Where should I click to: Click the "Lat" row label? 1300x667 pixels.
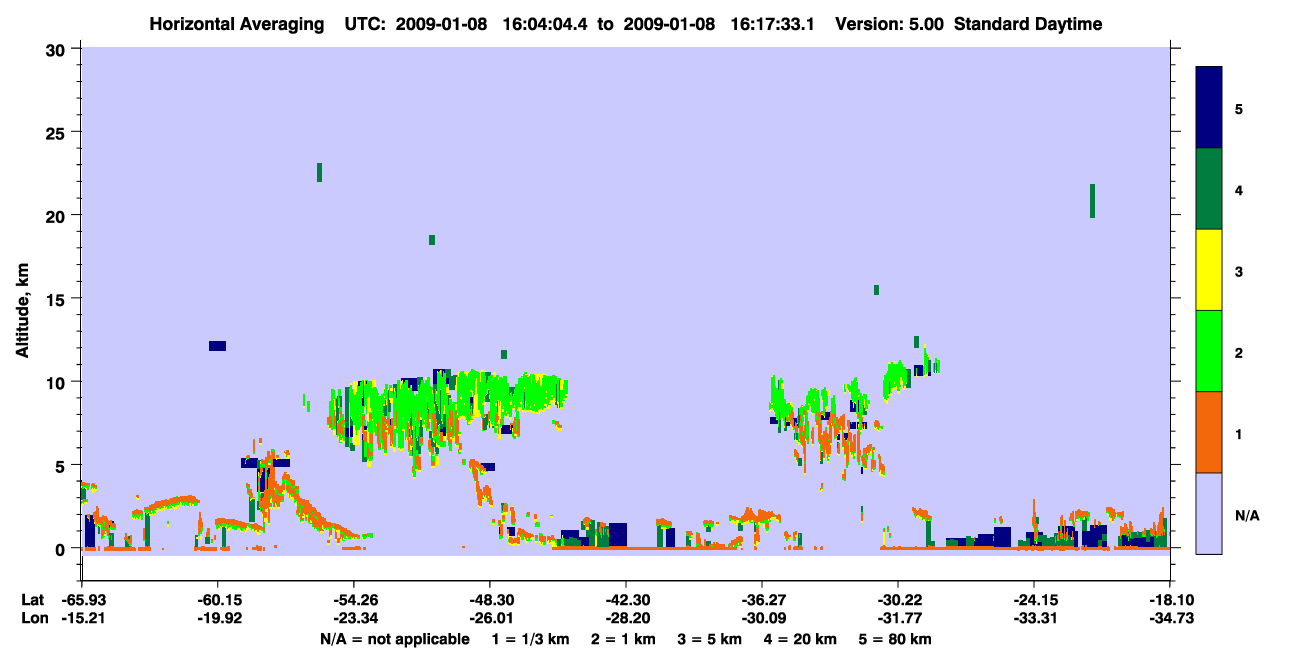tap(32, 600)
